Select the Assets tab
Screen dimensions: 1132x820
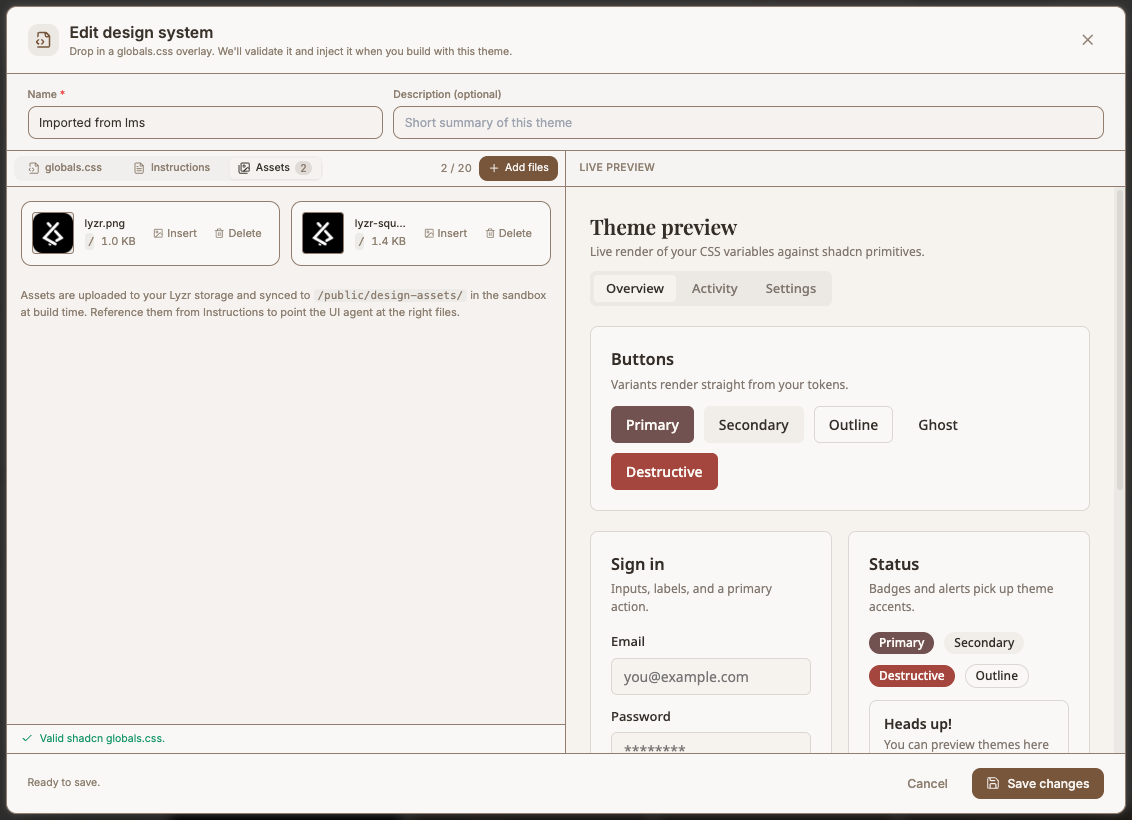pos(275,167)
